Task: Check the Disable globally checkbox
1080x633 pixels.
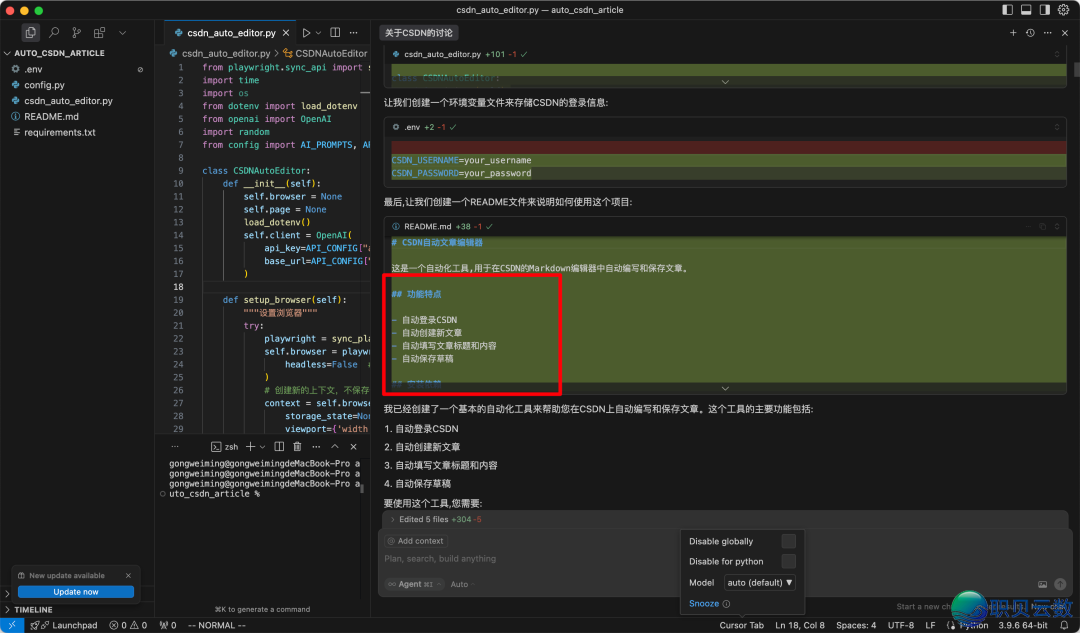Action: [x=788, y=541]
